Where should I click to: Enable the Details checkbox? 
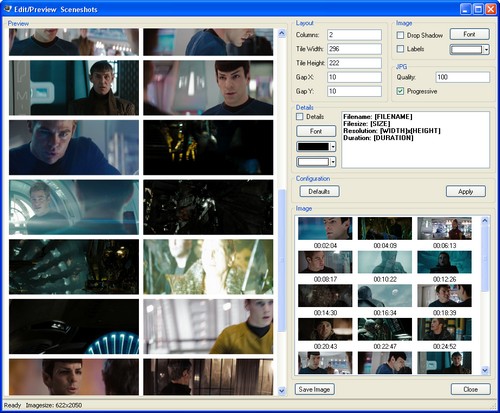[300, 117]
